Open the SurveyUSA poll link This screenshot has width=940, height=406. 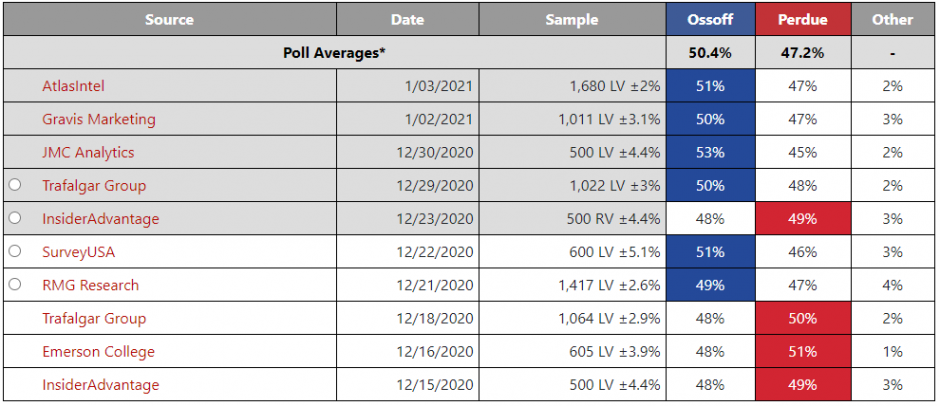coord(81,251)
